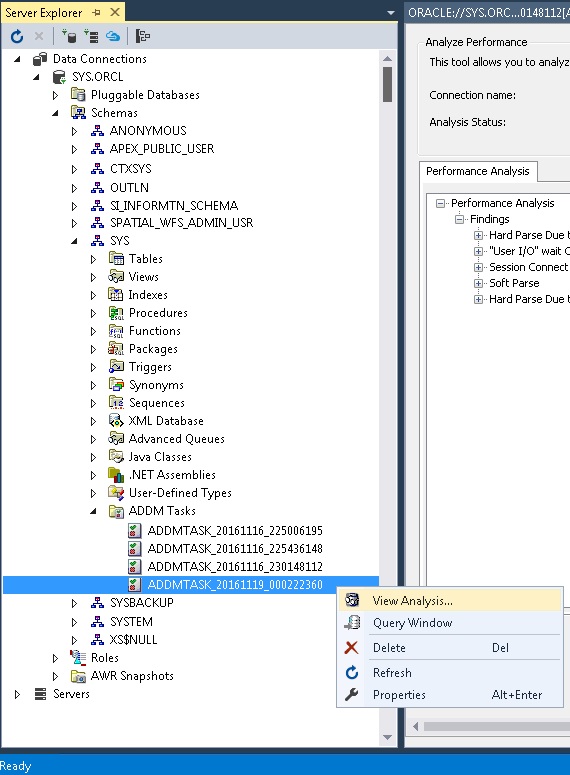Click the Roles node icon
Screen dimensions: 570x775
tap(78, 657)
